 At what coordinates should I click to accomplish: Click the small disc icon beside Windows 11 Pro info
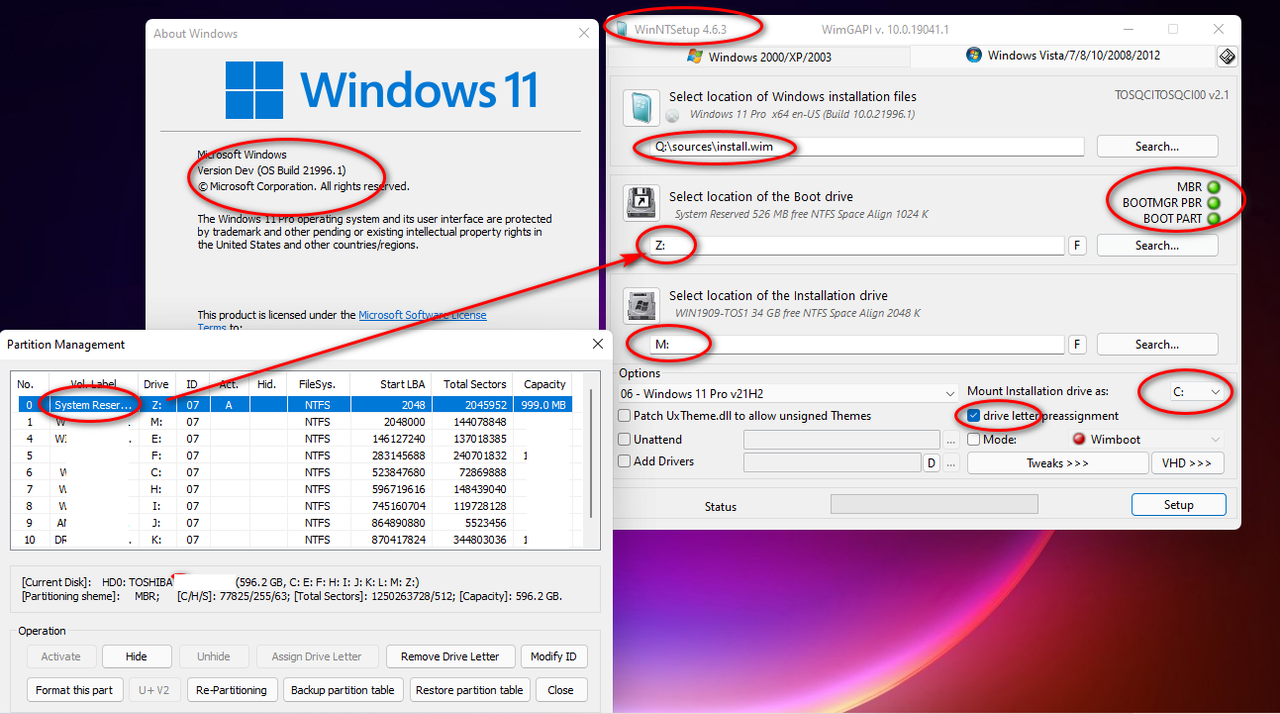(673, 115)
